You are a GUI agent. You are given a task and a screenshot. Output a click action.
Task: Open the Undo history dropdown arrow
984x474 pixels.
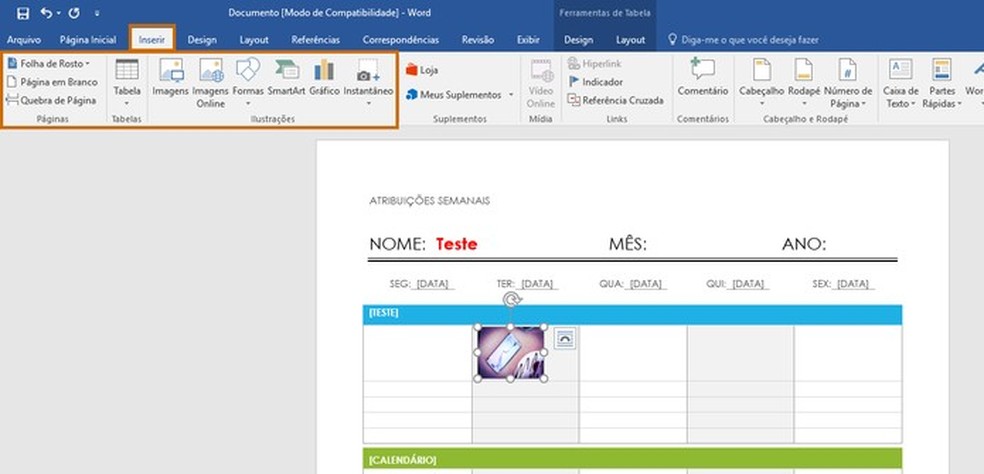[58, 13]
